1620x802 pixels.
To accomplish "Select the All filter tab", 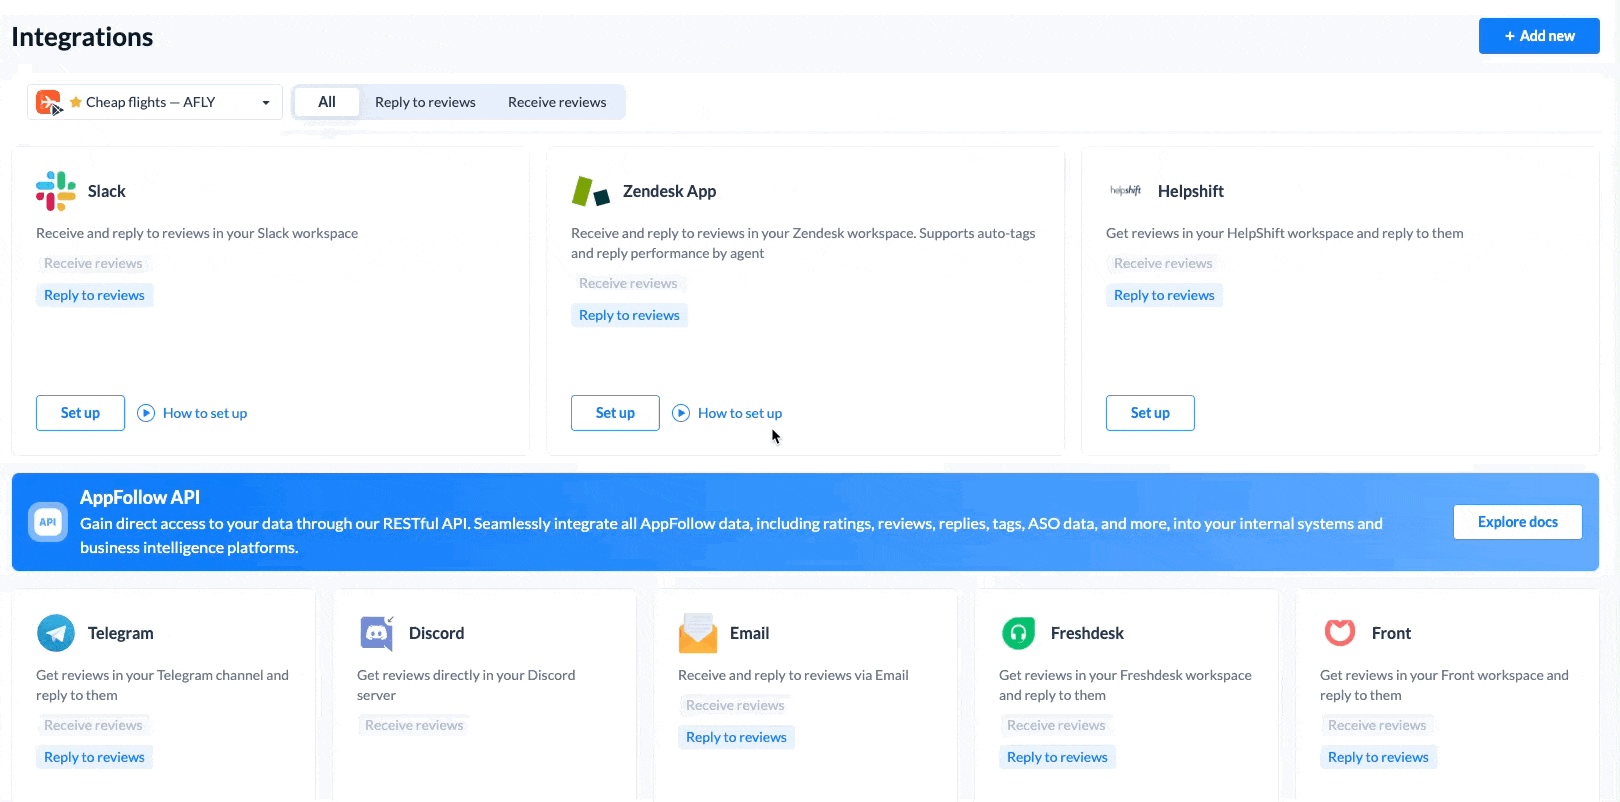I will [327, 102].
